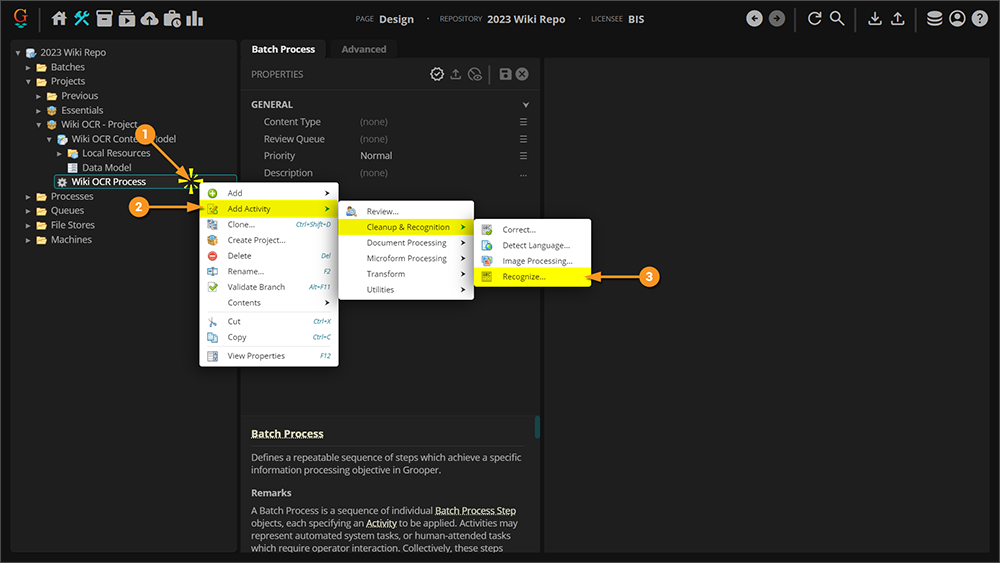
Task: Expand the File Stores folder arrow
Action: point(28,226)
